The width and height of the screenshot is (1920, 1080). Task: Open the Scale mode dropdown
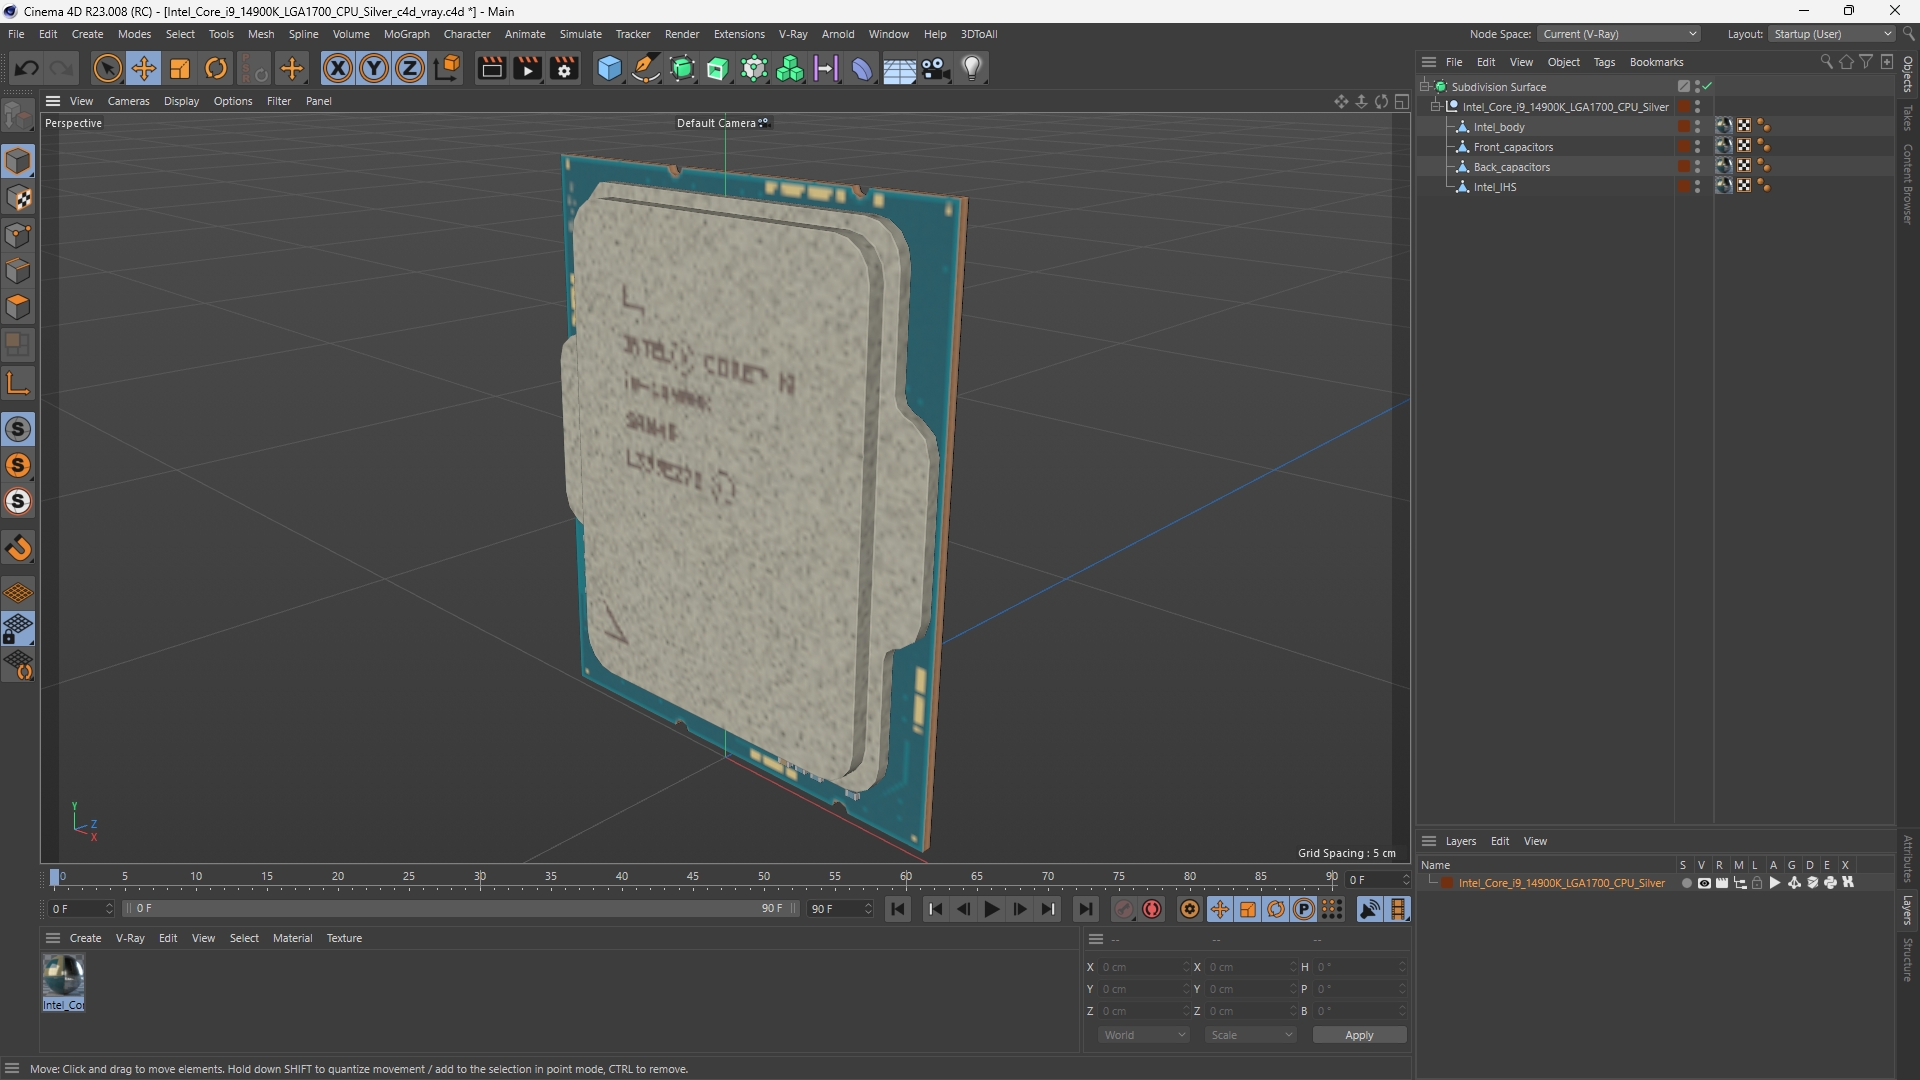tap(1251, 1035)
